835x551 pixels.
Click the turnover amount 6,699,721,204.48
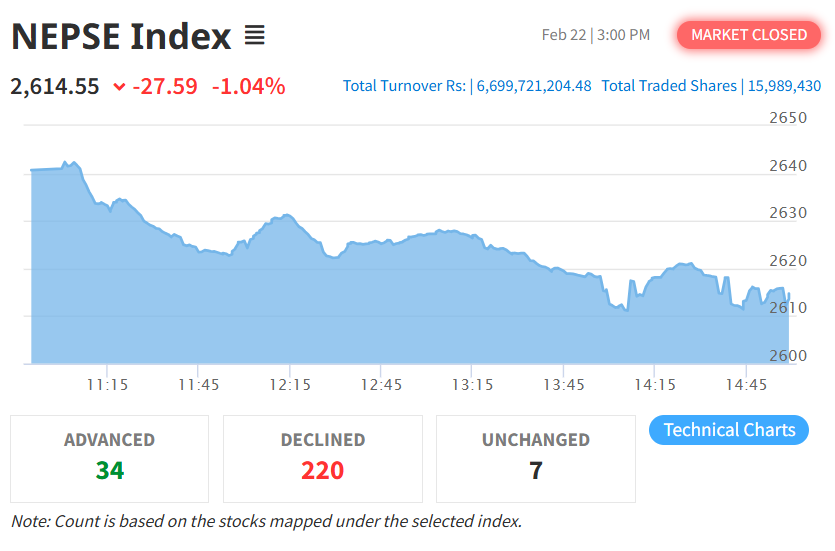pos(534,86)
